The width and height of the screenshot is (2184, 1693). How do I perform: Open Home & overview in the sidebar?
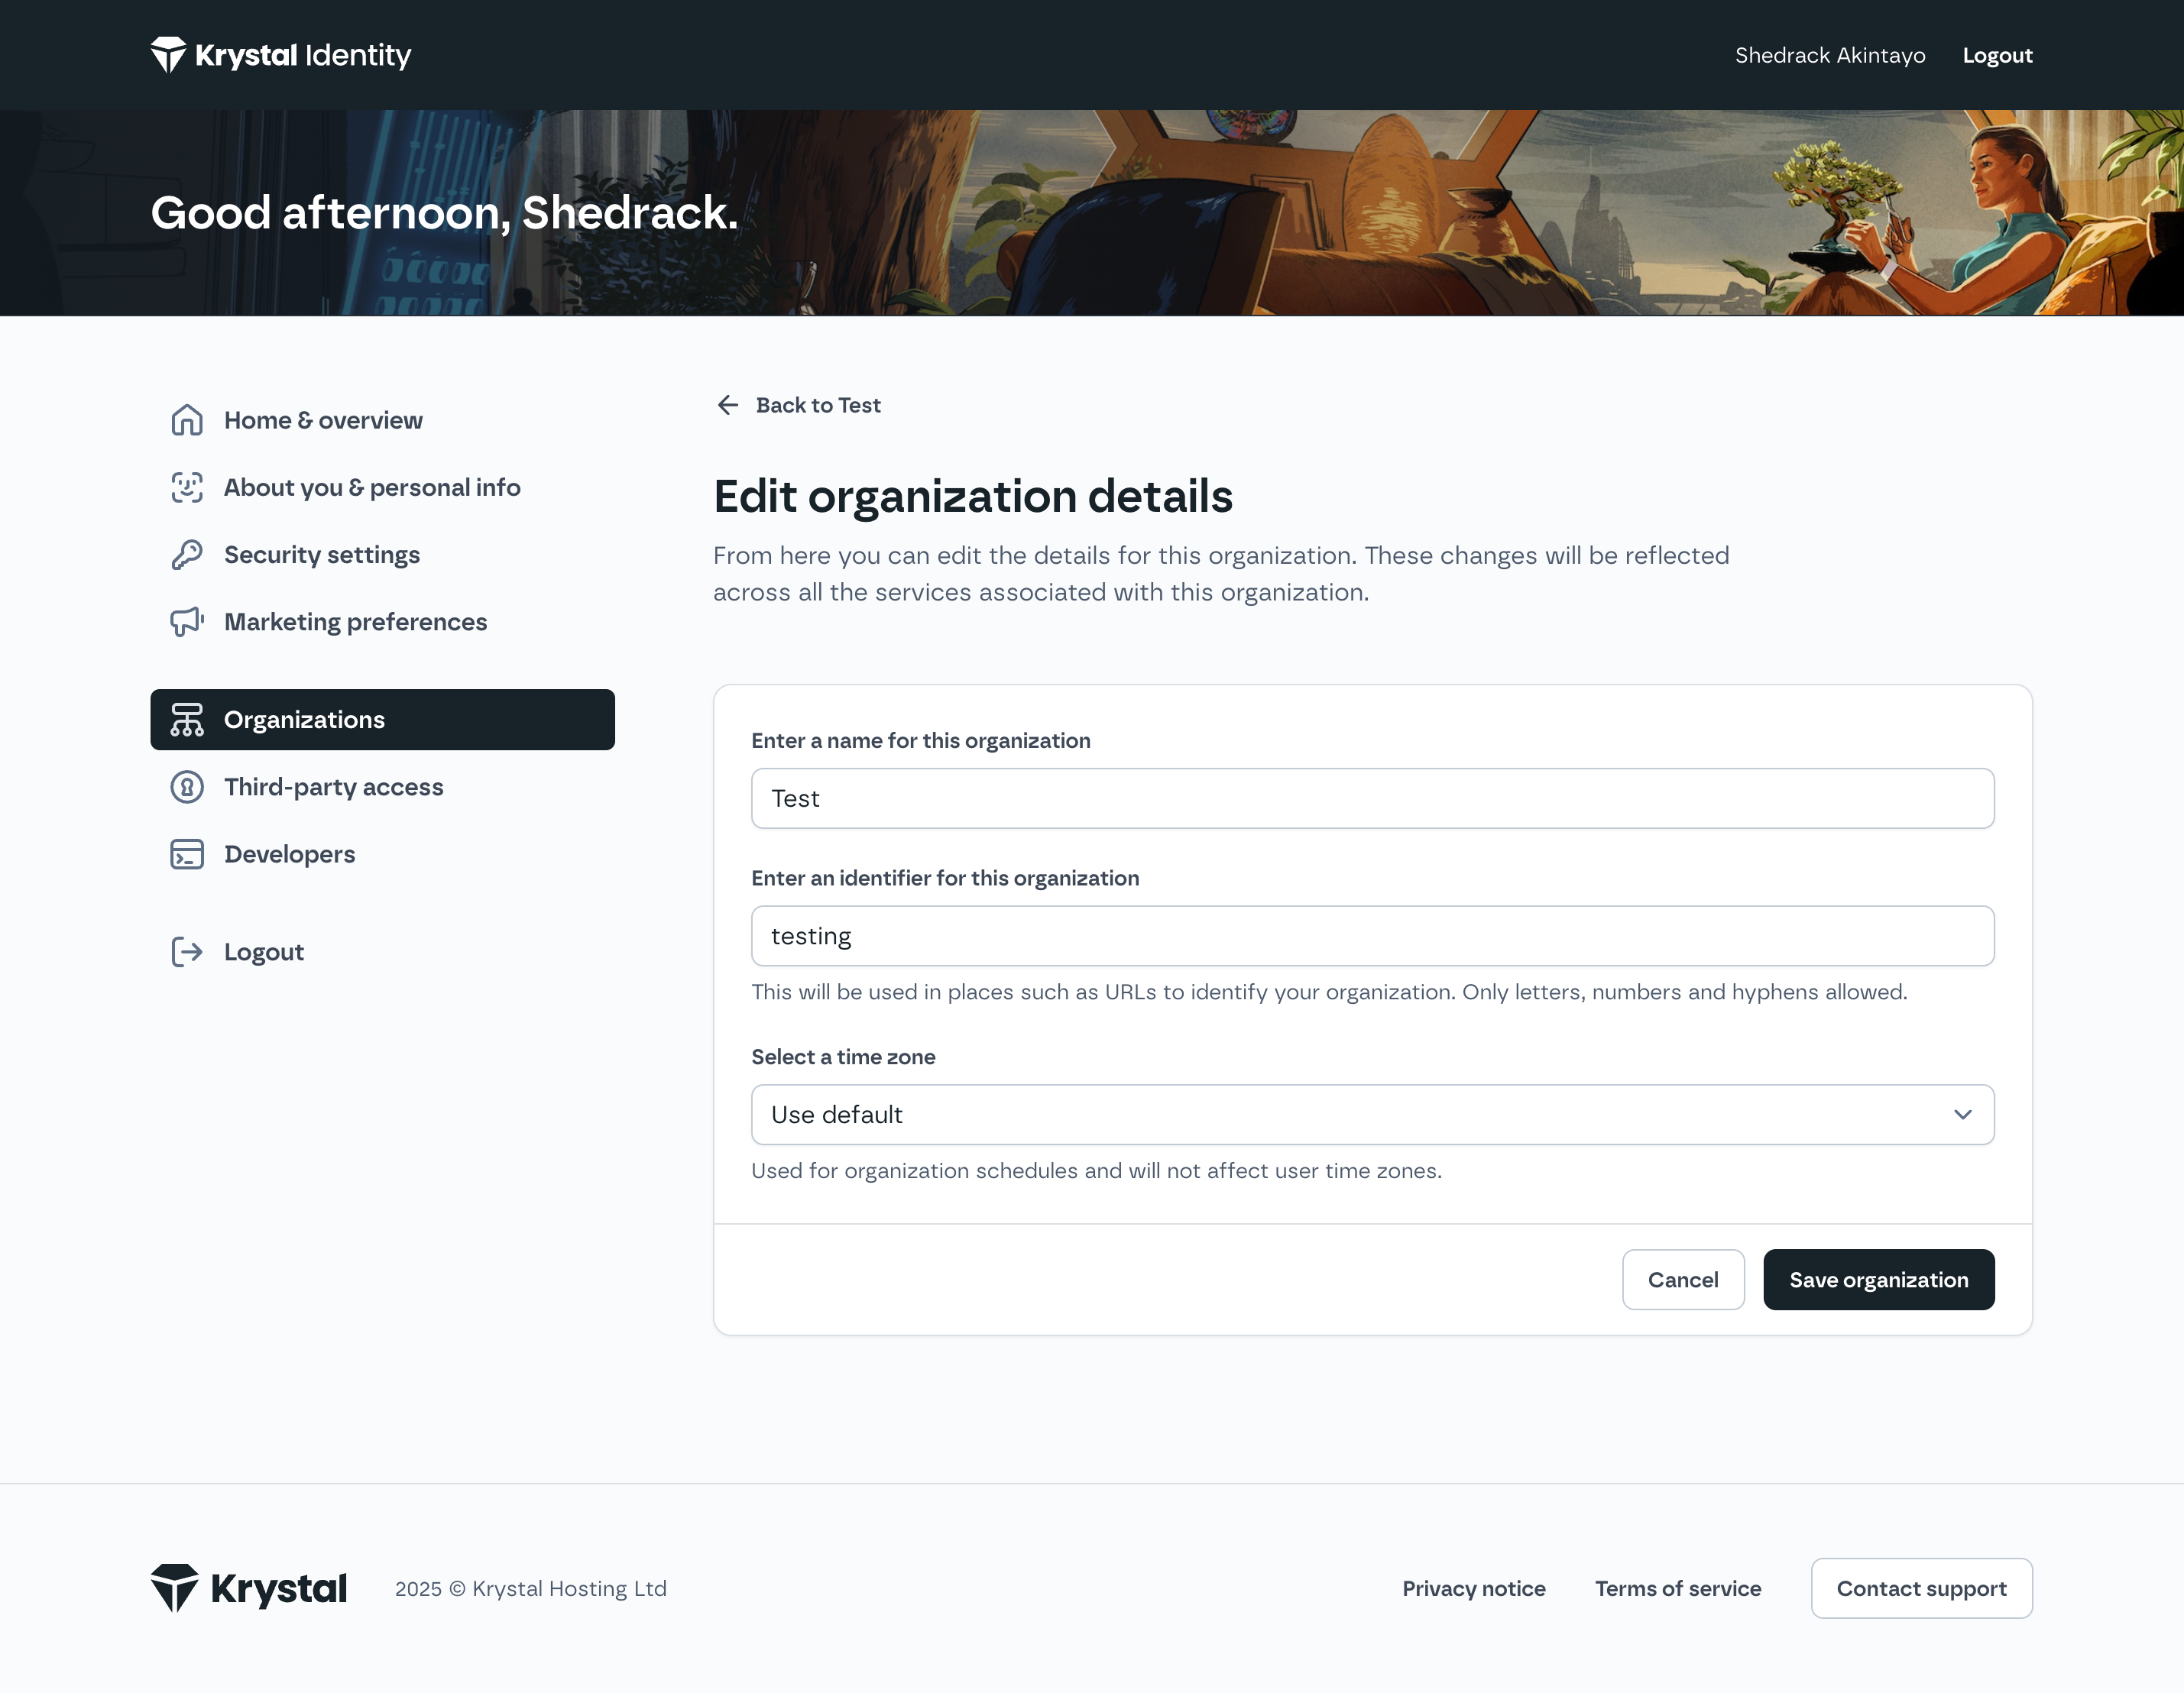pos(383,420)
